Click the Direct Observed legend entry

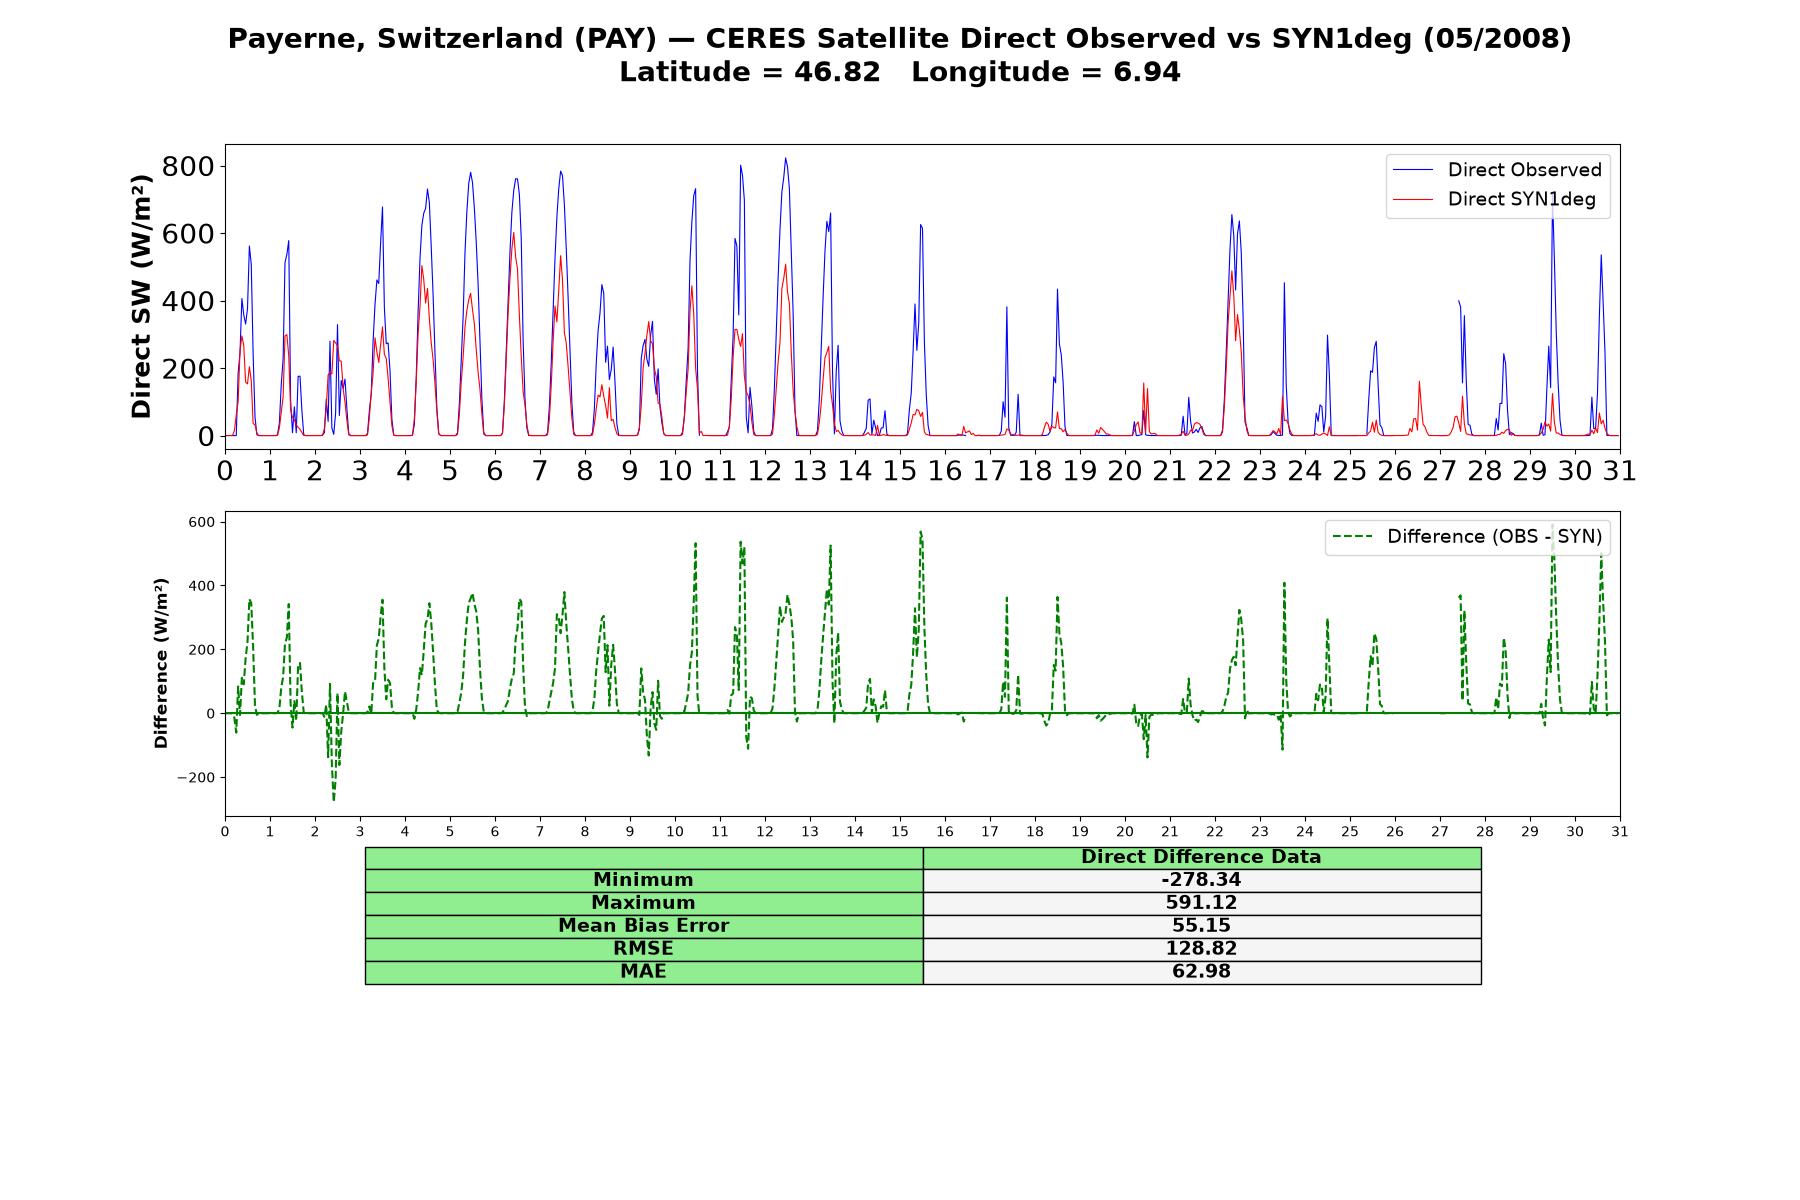click(x=1497, y=170)
